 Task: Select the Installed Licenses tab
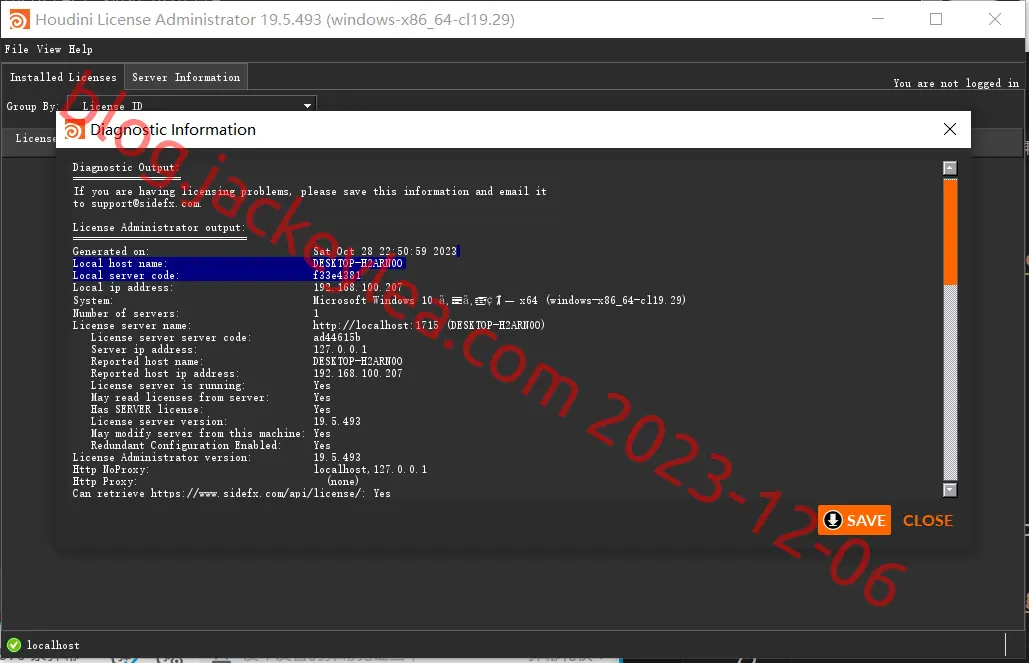point(63,77)
